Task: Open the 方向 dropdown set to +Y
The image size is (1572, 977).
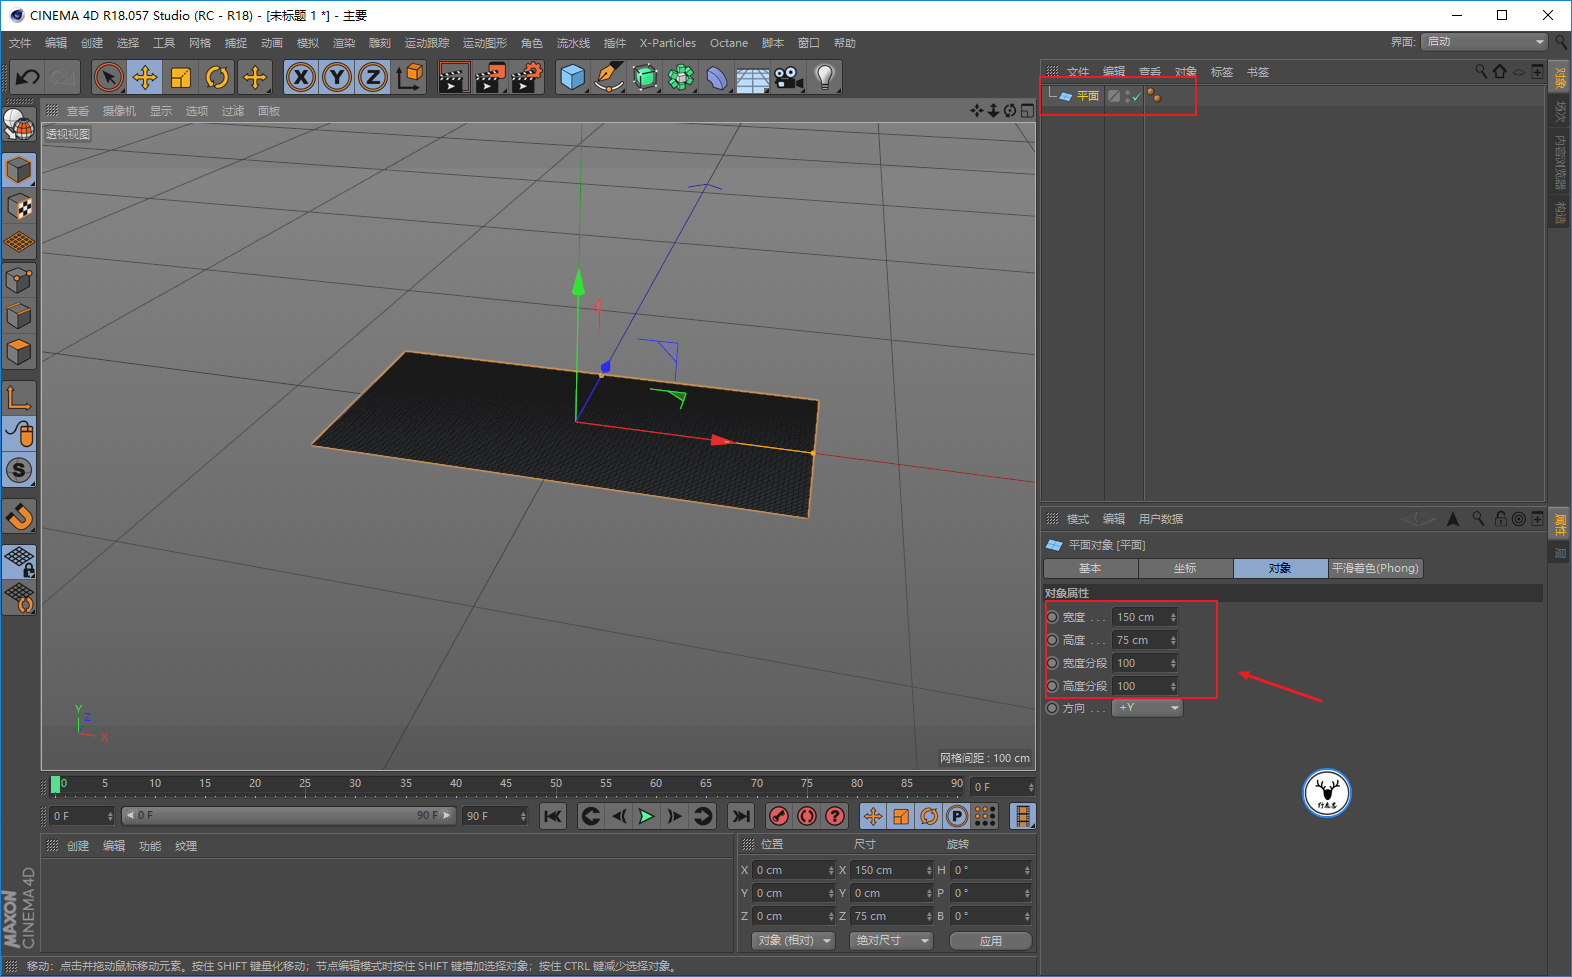Action: tap(1147, 708)
